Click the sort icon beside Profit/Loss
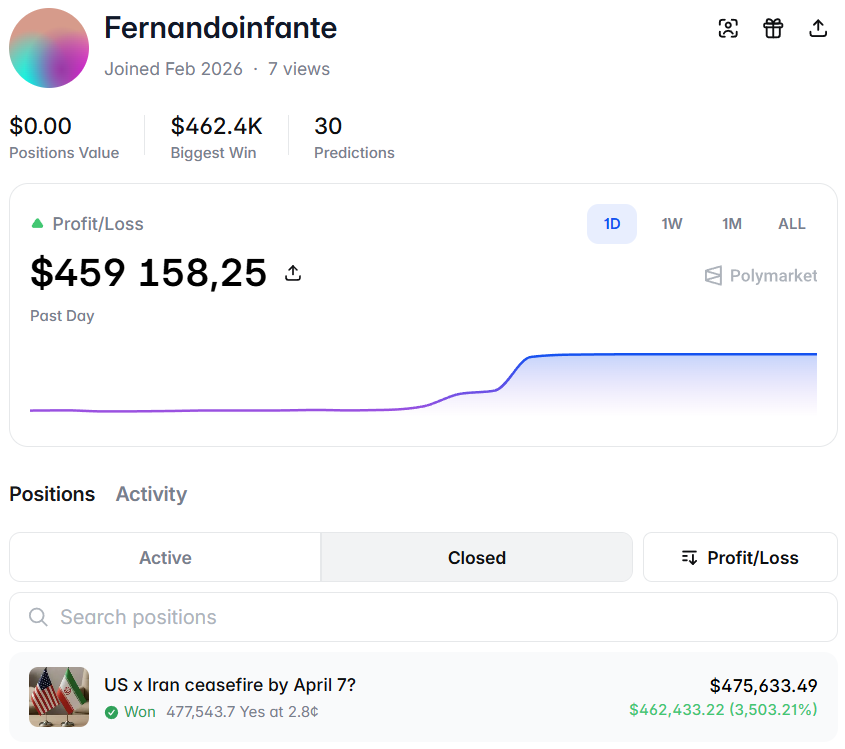Viewport: 845px width, 749px height. pyautogui.click(x=689, y=558)
